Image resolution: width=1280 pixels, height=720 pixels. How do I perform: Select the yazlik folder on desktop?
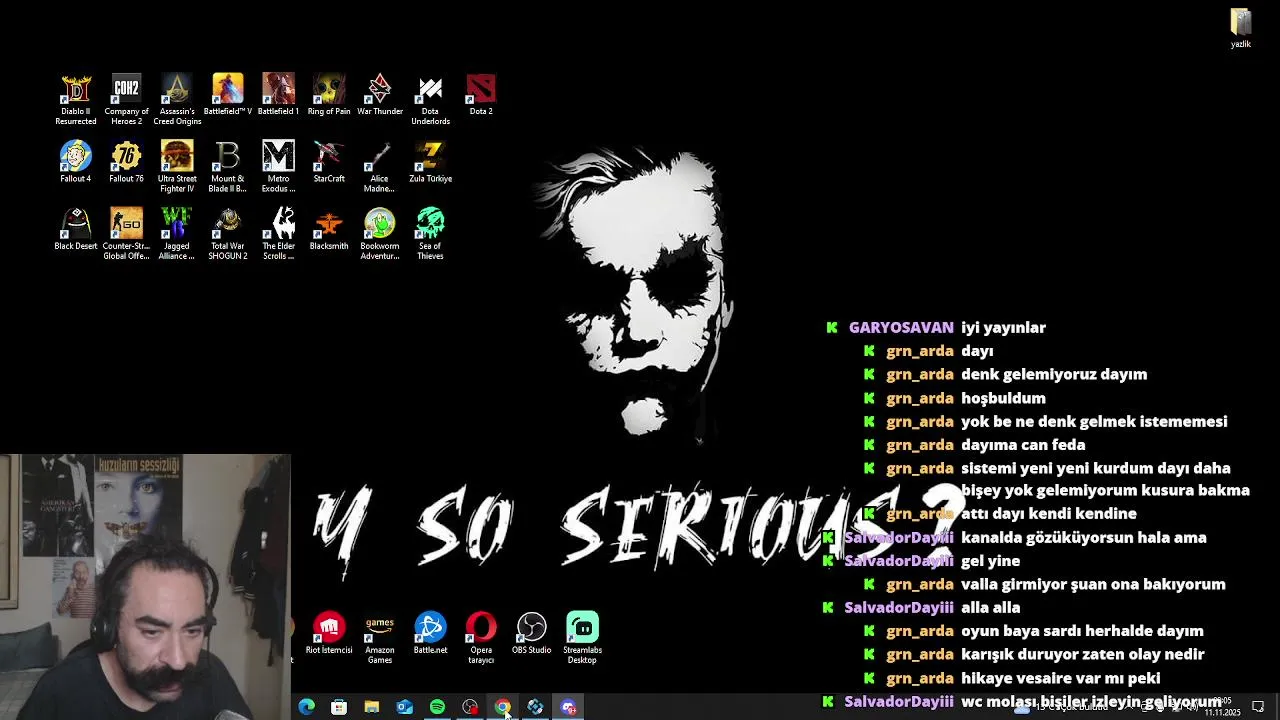coord(1241,28)
